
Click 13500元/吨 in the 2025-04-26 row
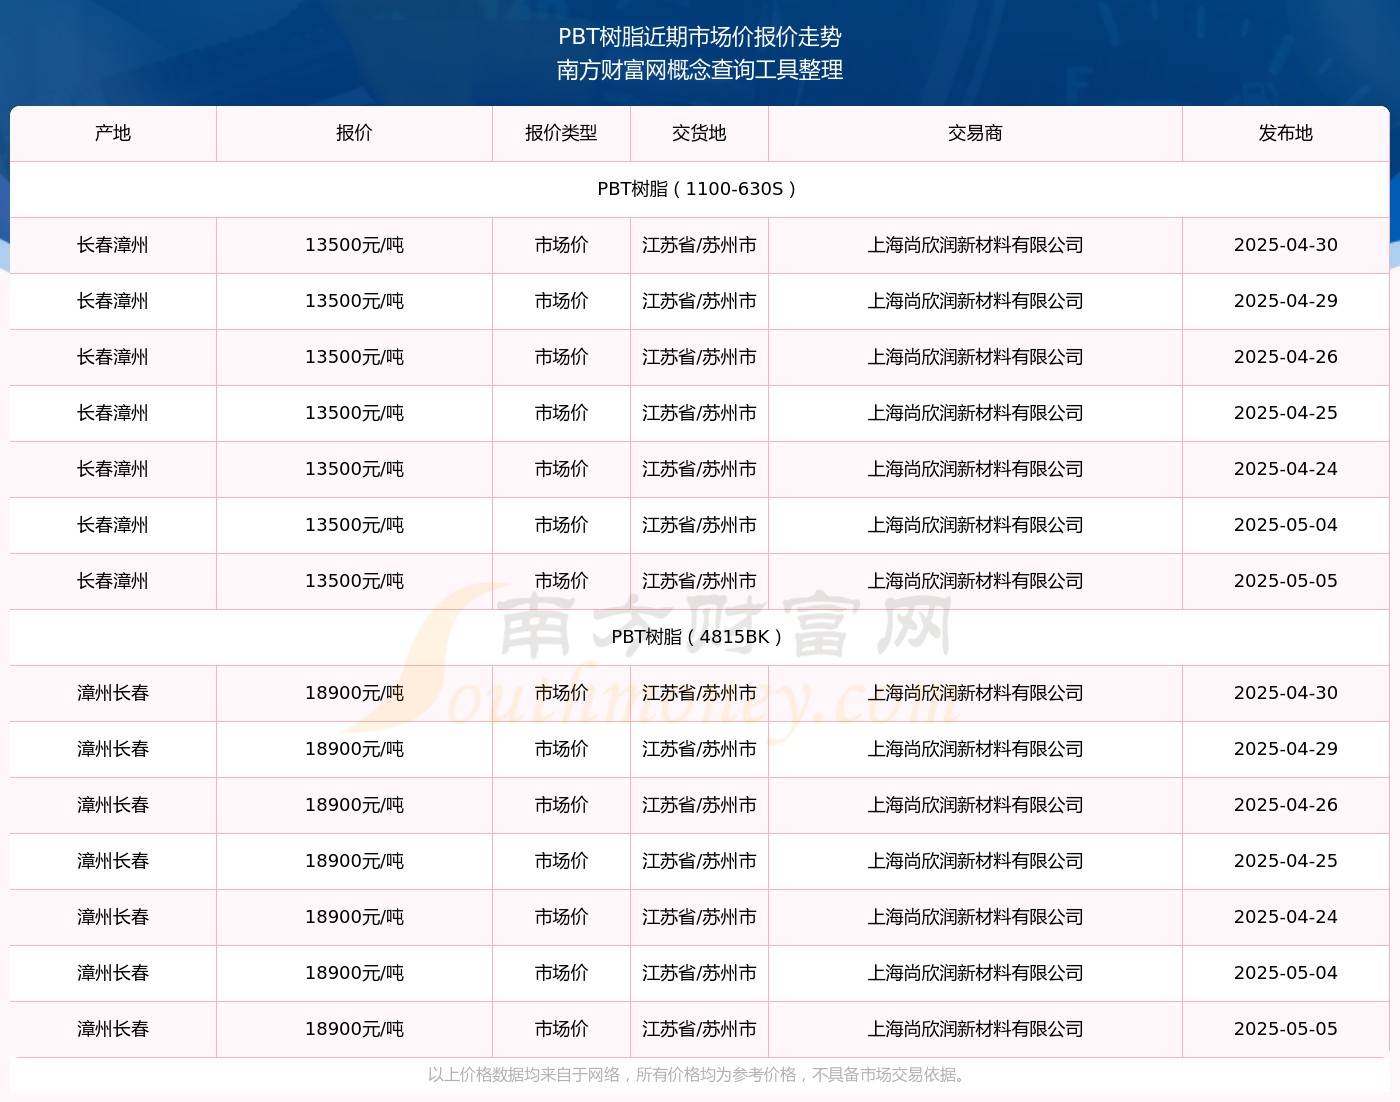(x=354, y=357)
